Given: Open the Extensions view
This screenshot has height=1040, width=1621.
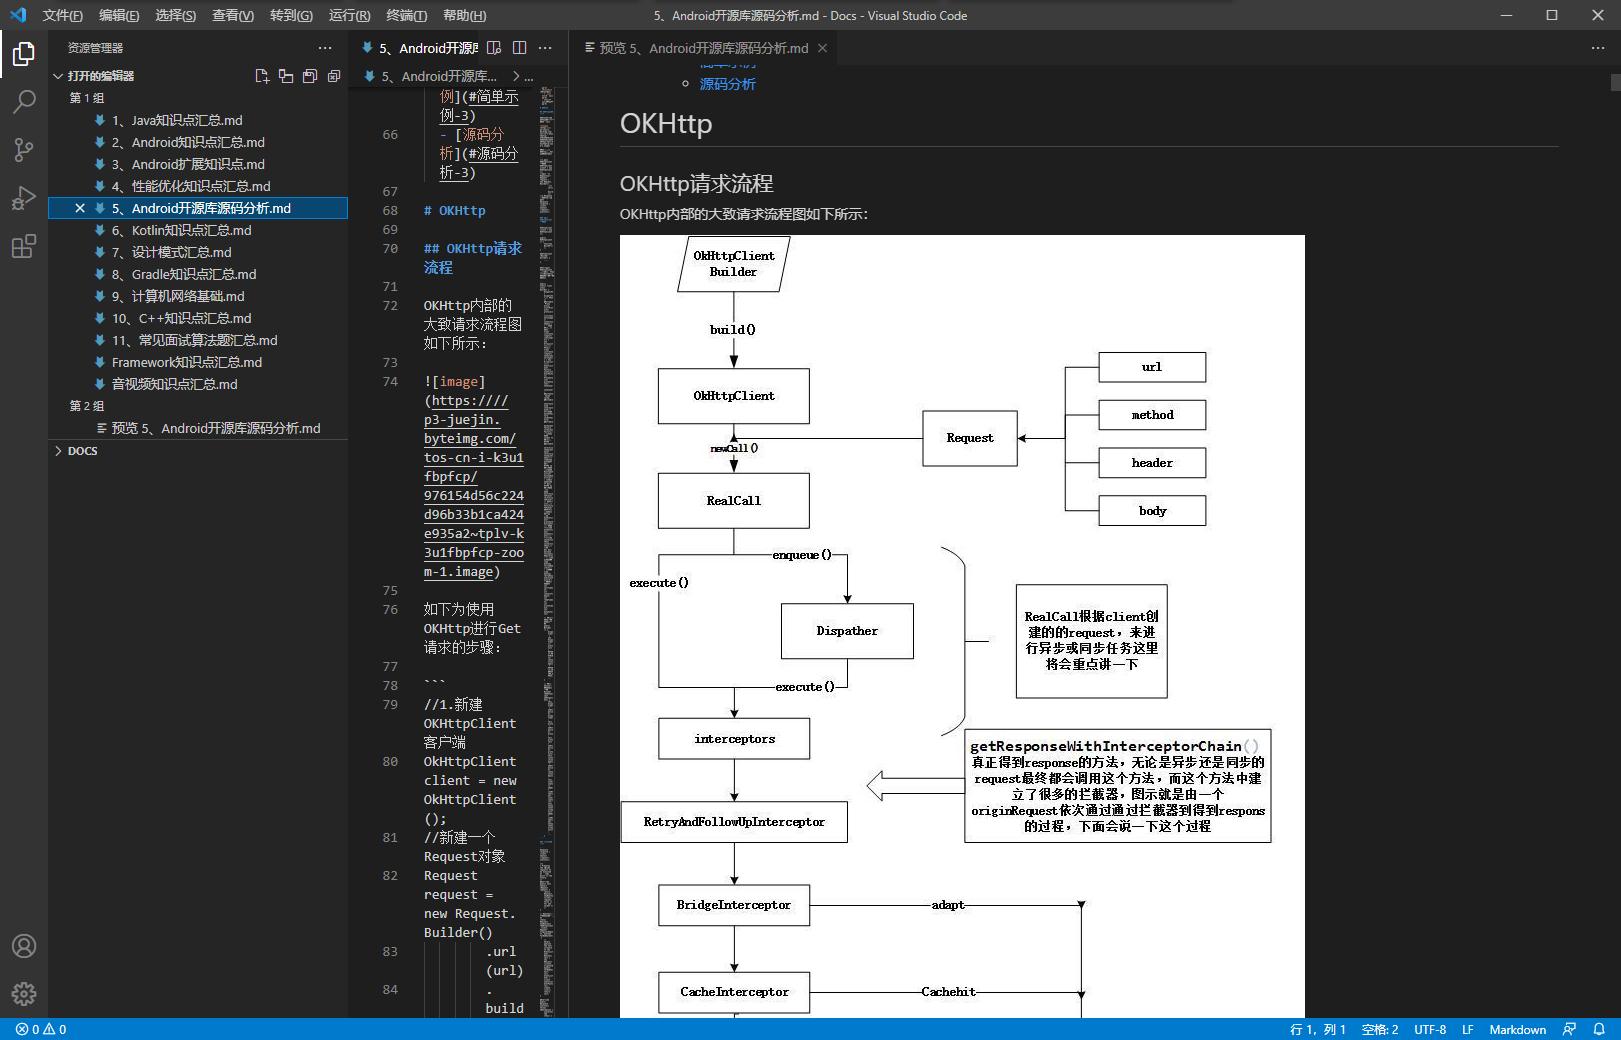Looking at the screenshot, I should tap(24, 246).
